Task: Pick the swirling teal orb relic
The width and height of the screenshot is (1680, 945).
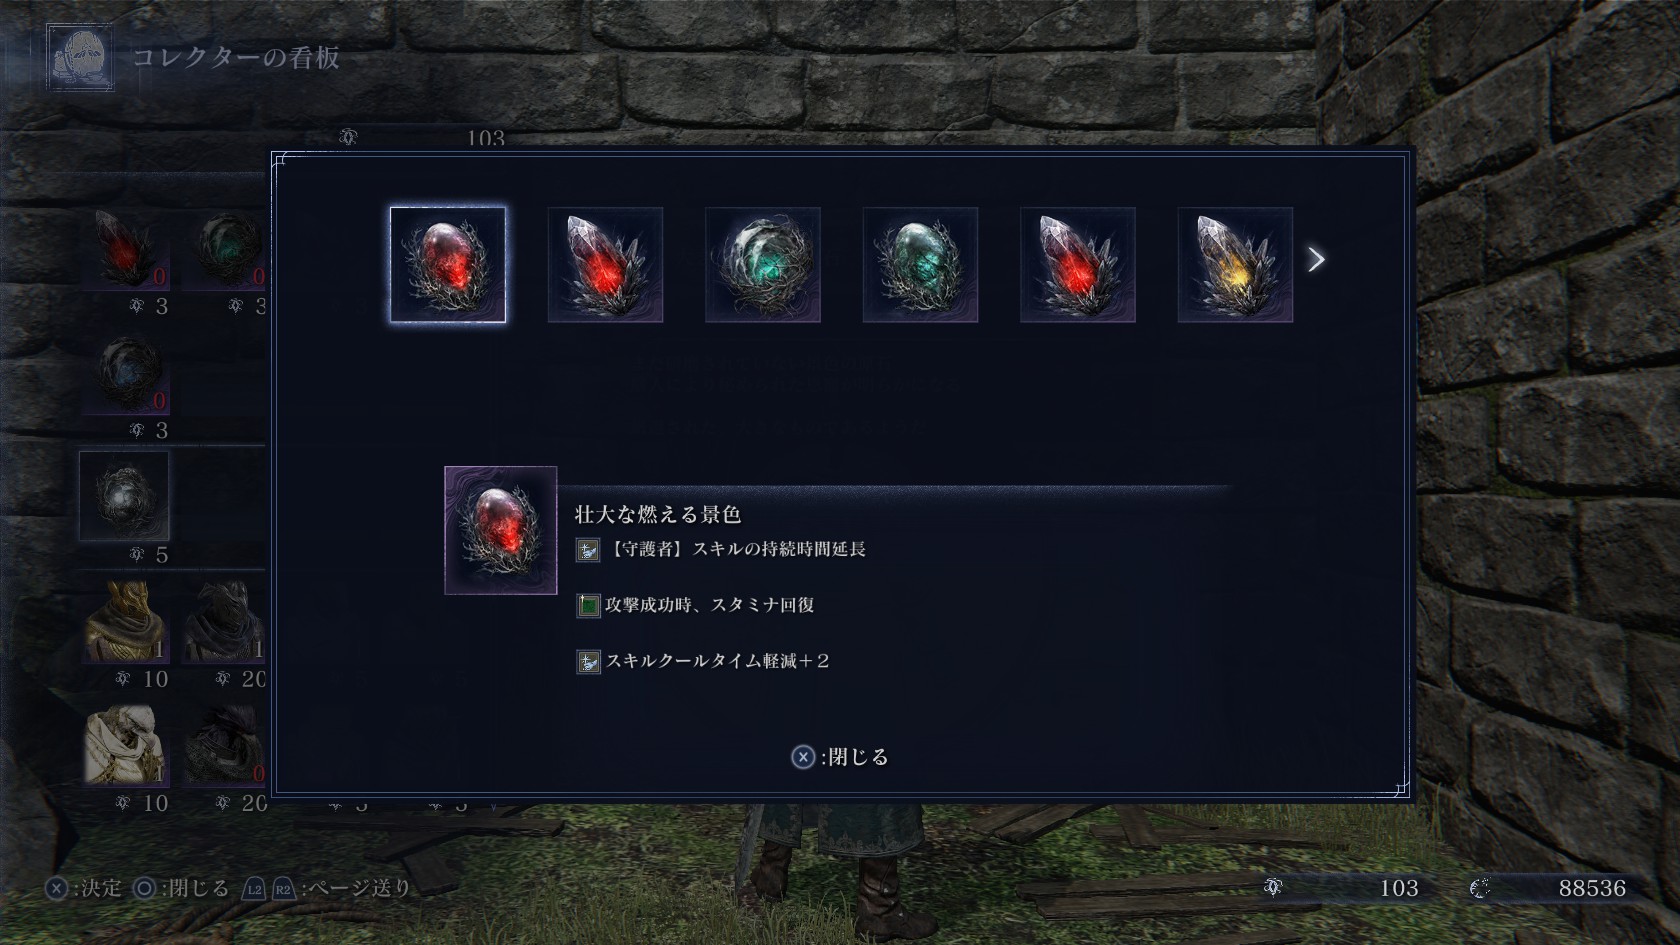Action: 763,265
